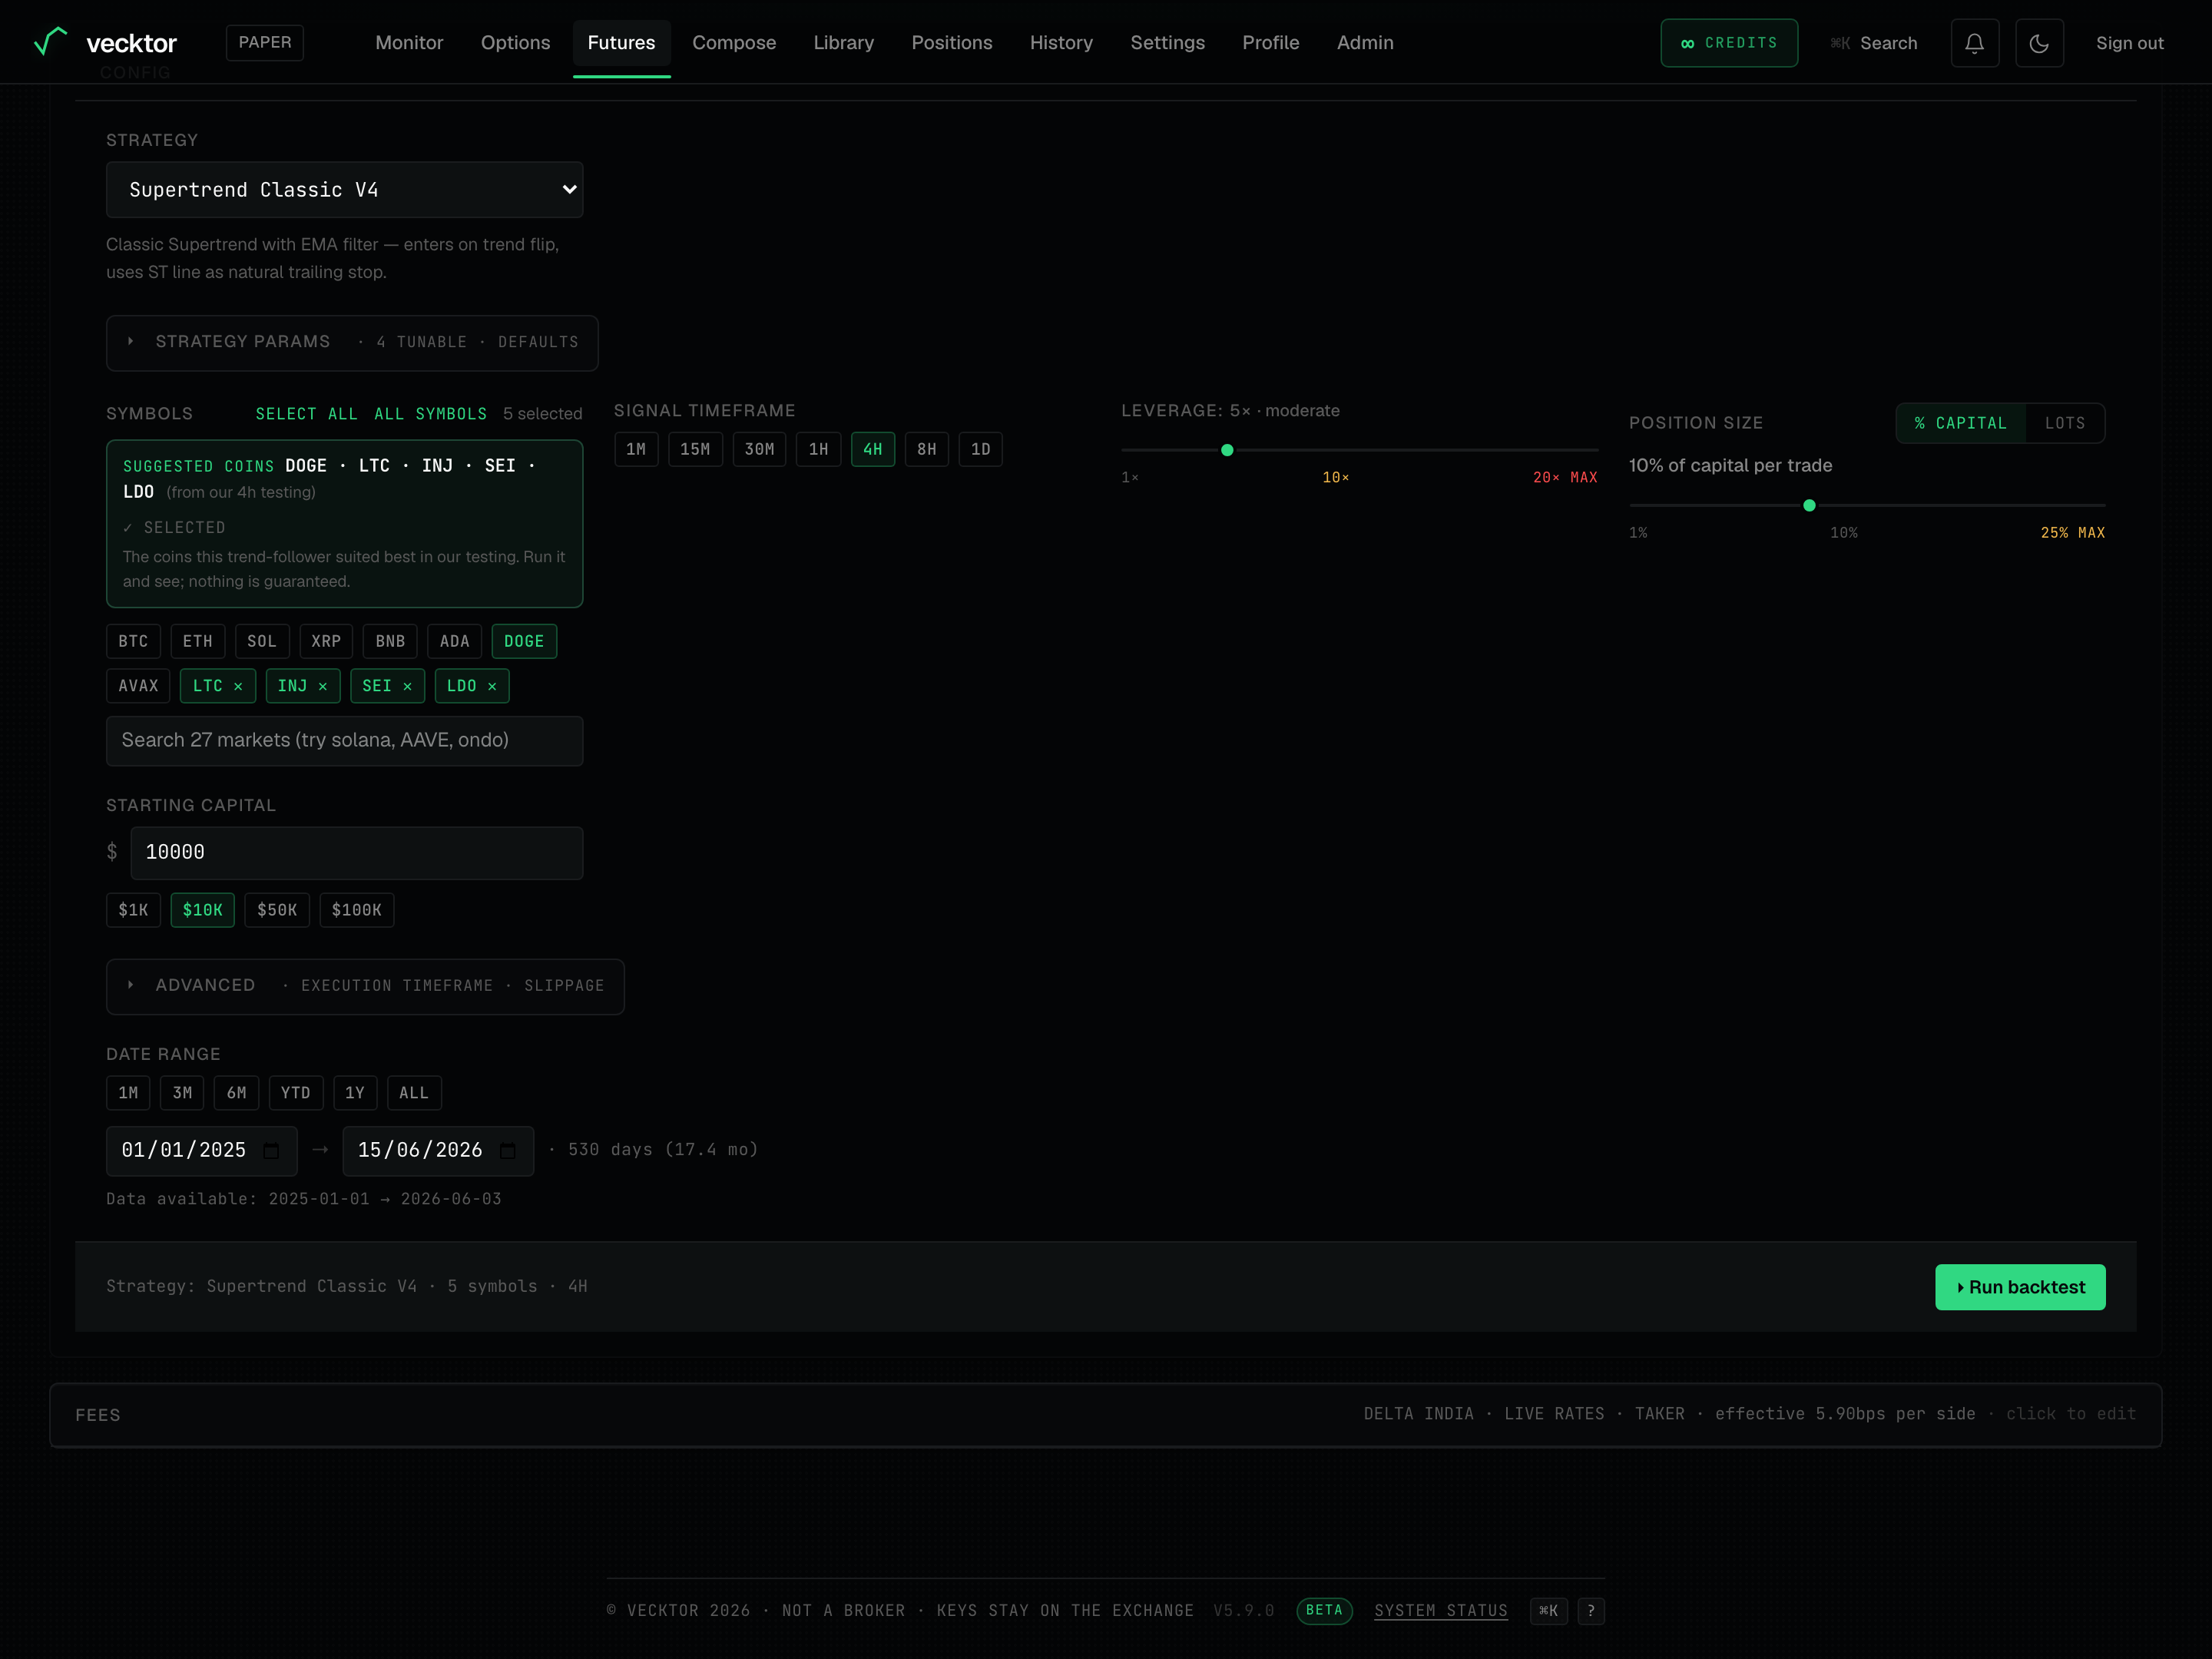Switch position size to LOTS
2212x1659 pixels.
point(2065,423)
